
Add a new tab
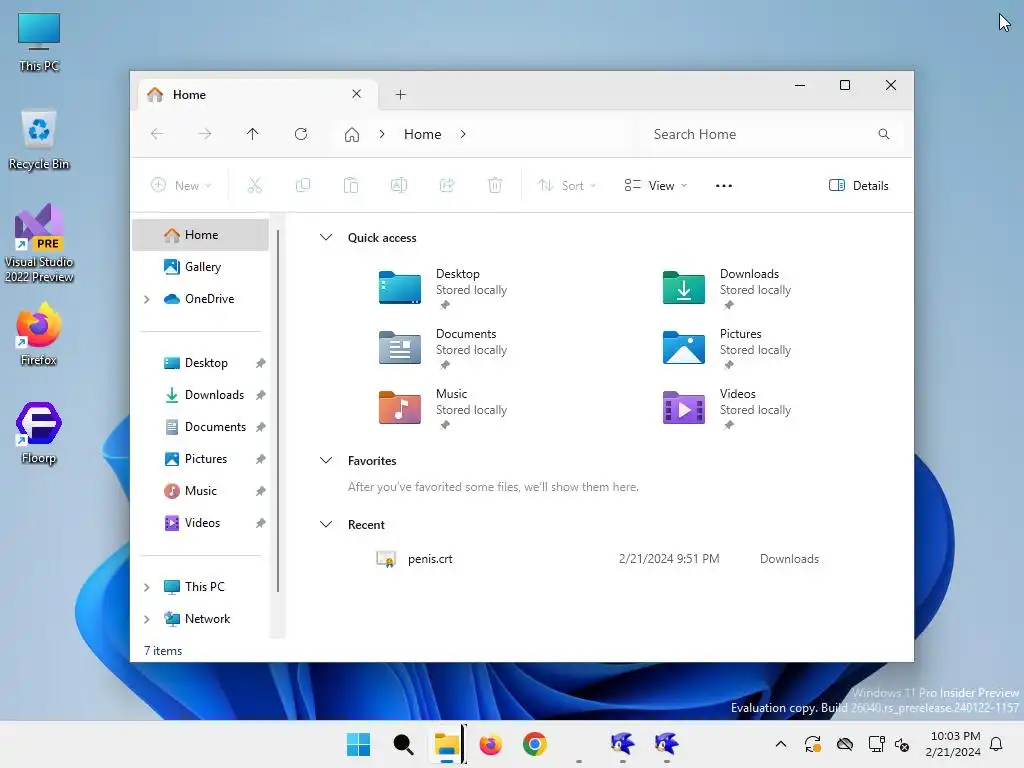coord(400,95)
